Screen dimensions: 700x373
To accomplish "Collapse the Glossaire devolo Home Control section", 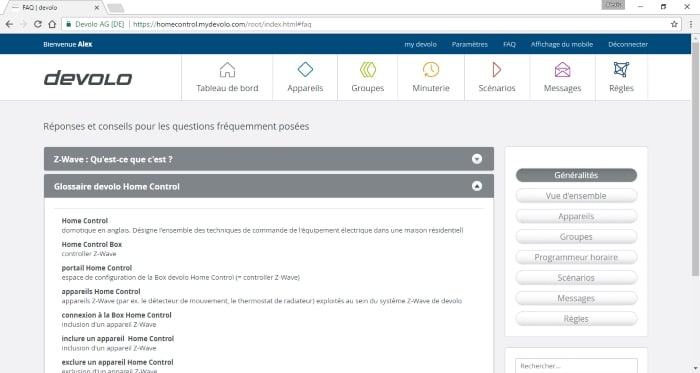I will pos(477,186).
